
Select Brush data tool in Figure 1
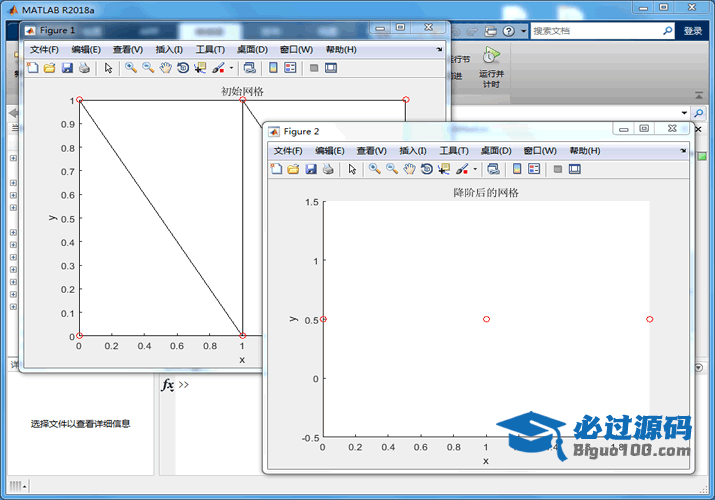[218, 68]
